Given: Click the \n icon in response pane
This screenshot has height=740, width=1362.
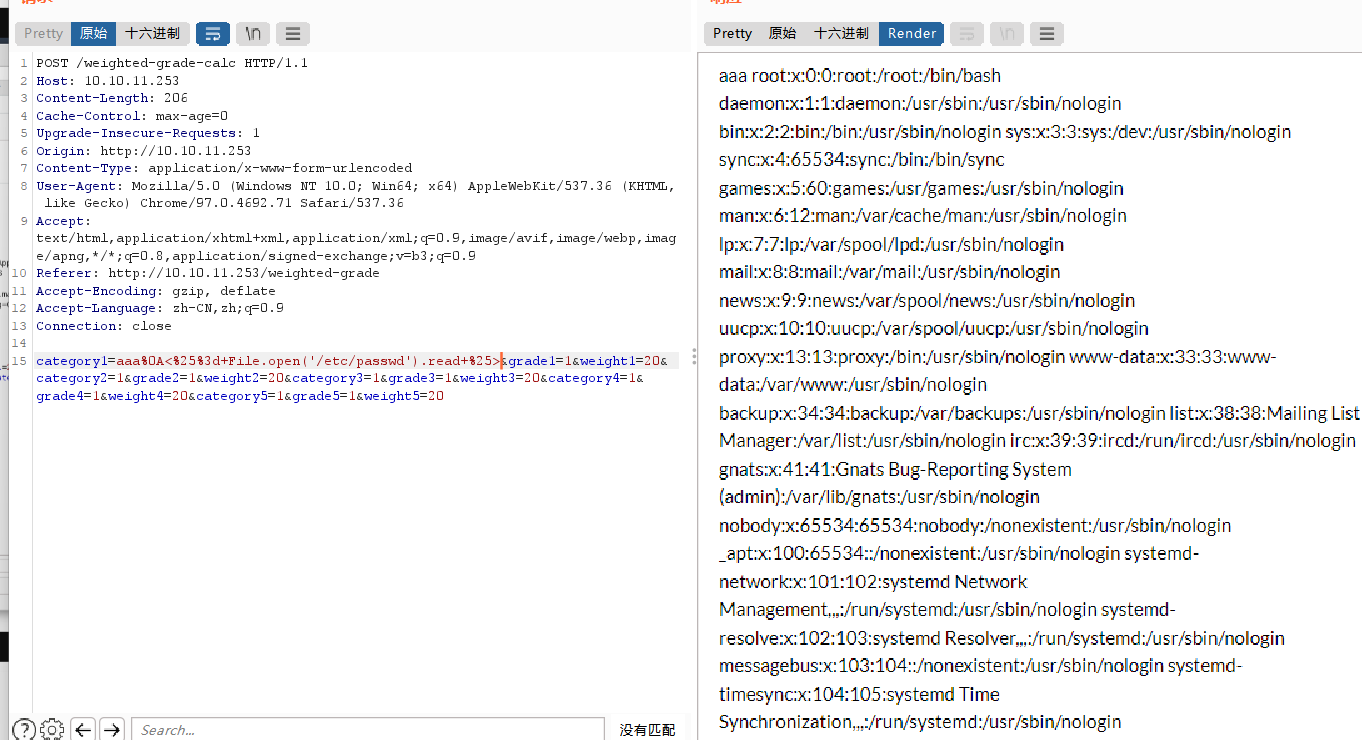Looking at the screenshot, I should pos(1007,34).
